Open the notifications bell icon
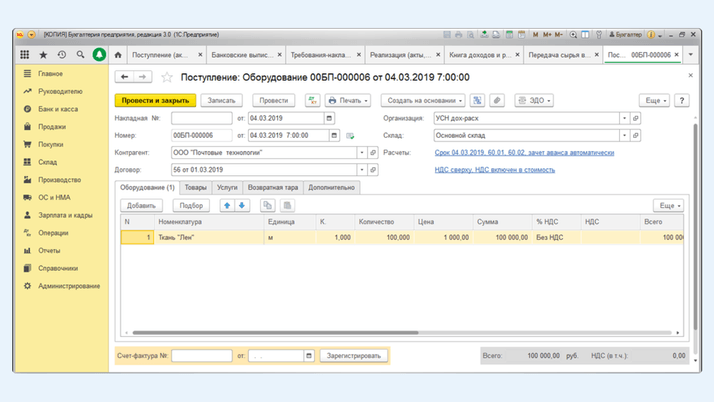The width and height of the screenshot is (714, 402). (99, 55)
